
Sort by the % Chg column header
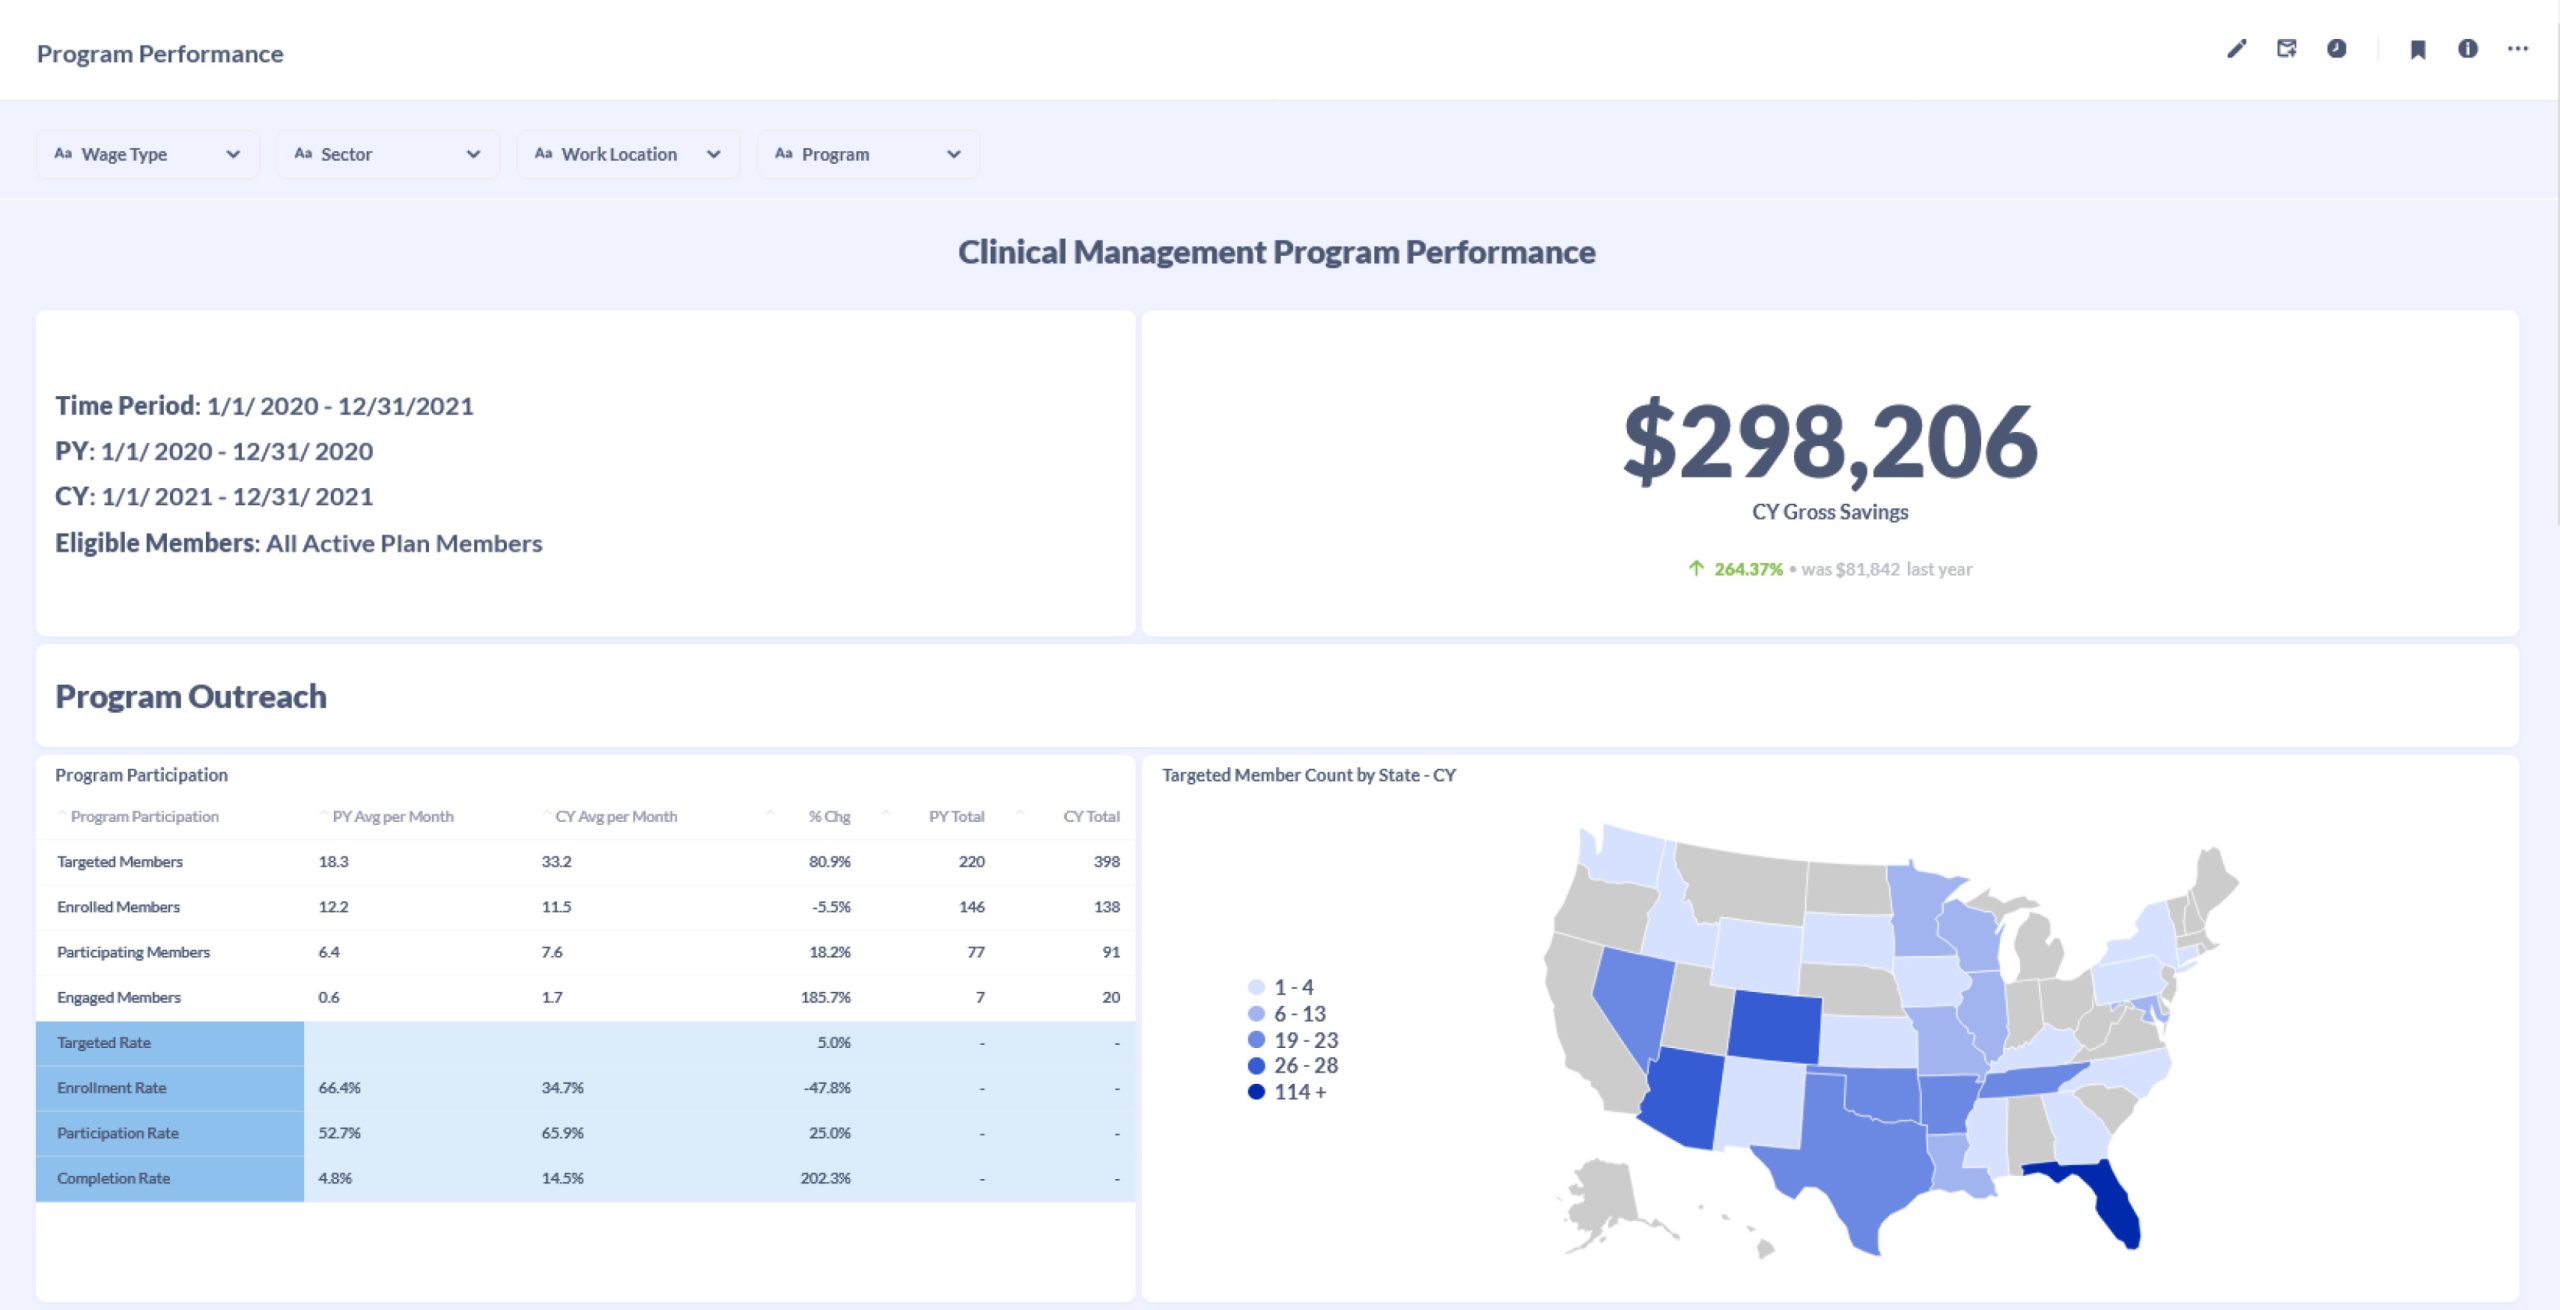coord(829,816)
